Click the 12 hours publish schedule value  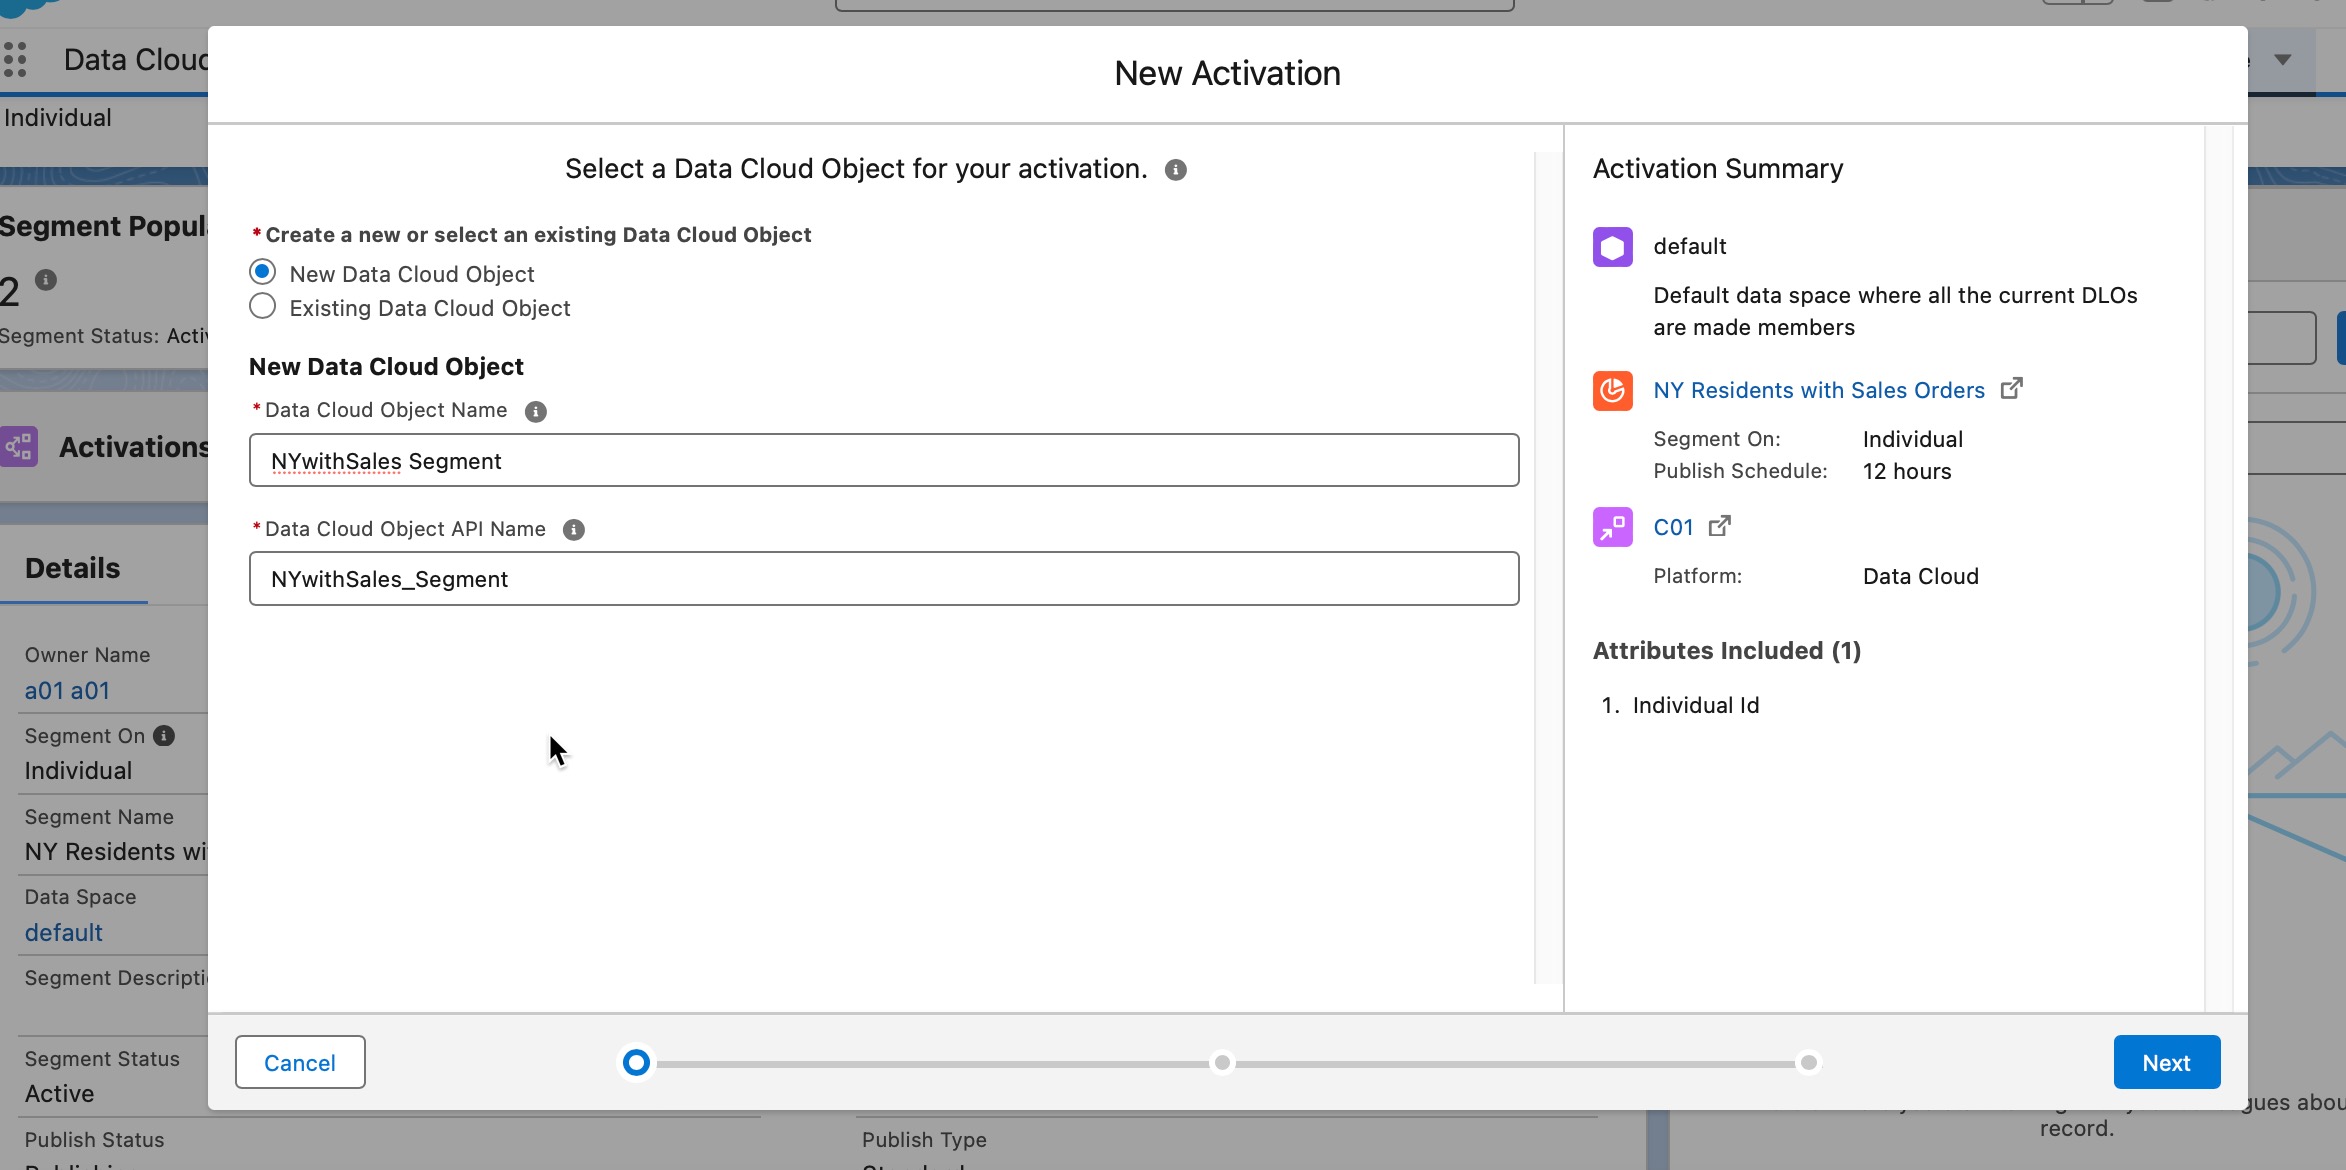point(1906,472)
